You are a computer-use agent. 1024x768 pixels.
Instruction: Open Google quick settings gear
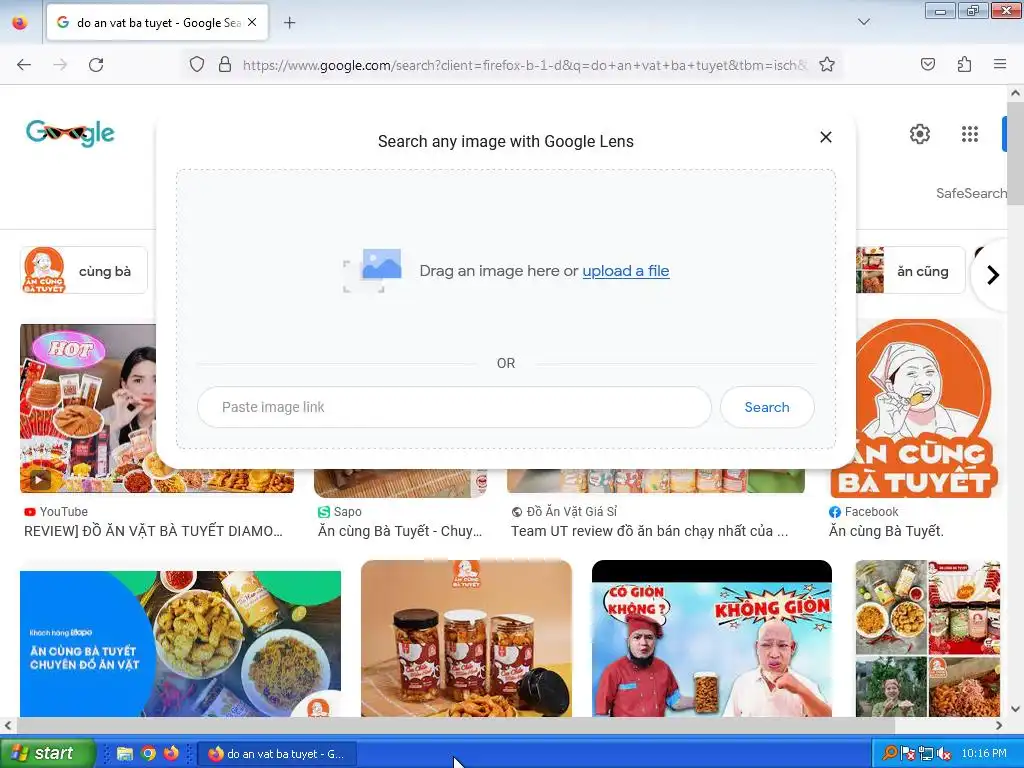coord(920,134)
